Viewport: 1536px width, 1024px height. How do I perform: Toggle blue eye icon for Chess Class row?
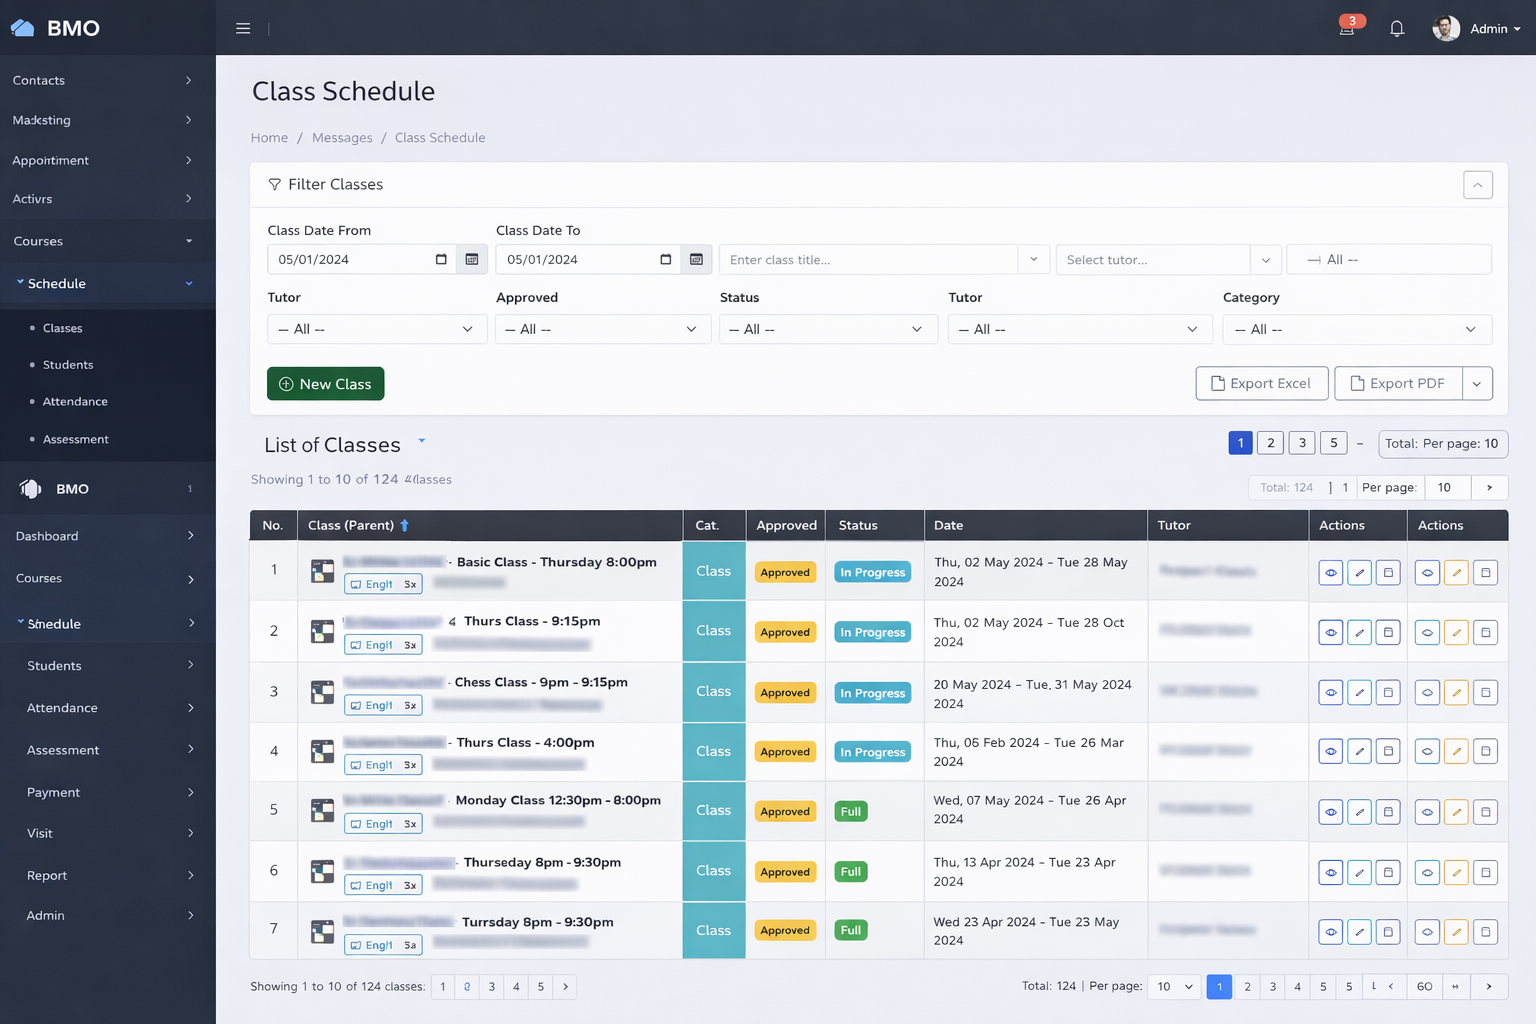pos(1330,692)
